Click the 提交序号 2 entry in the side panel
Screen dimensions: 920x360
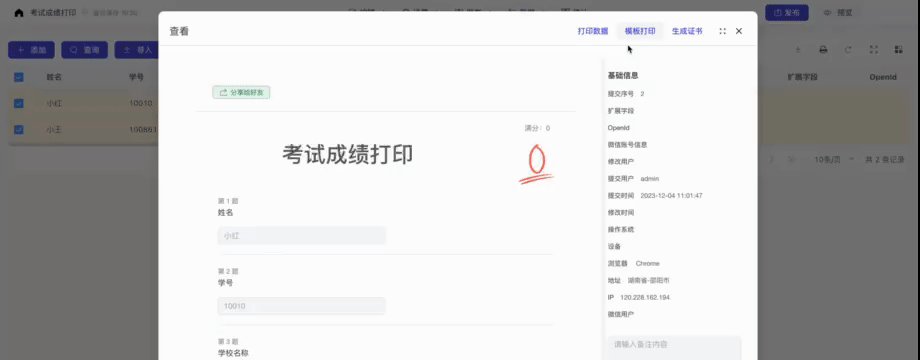click(626, 94)
